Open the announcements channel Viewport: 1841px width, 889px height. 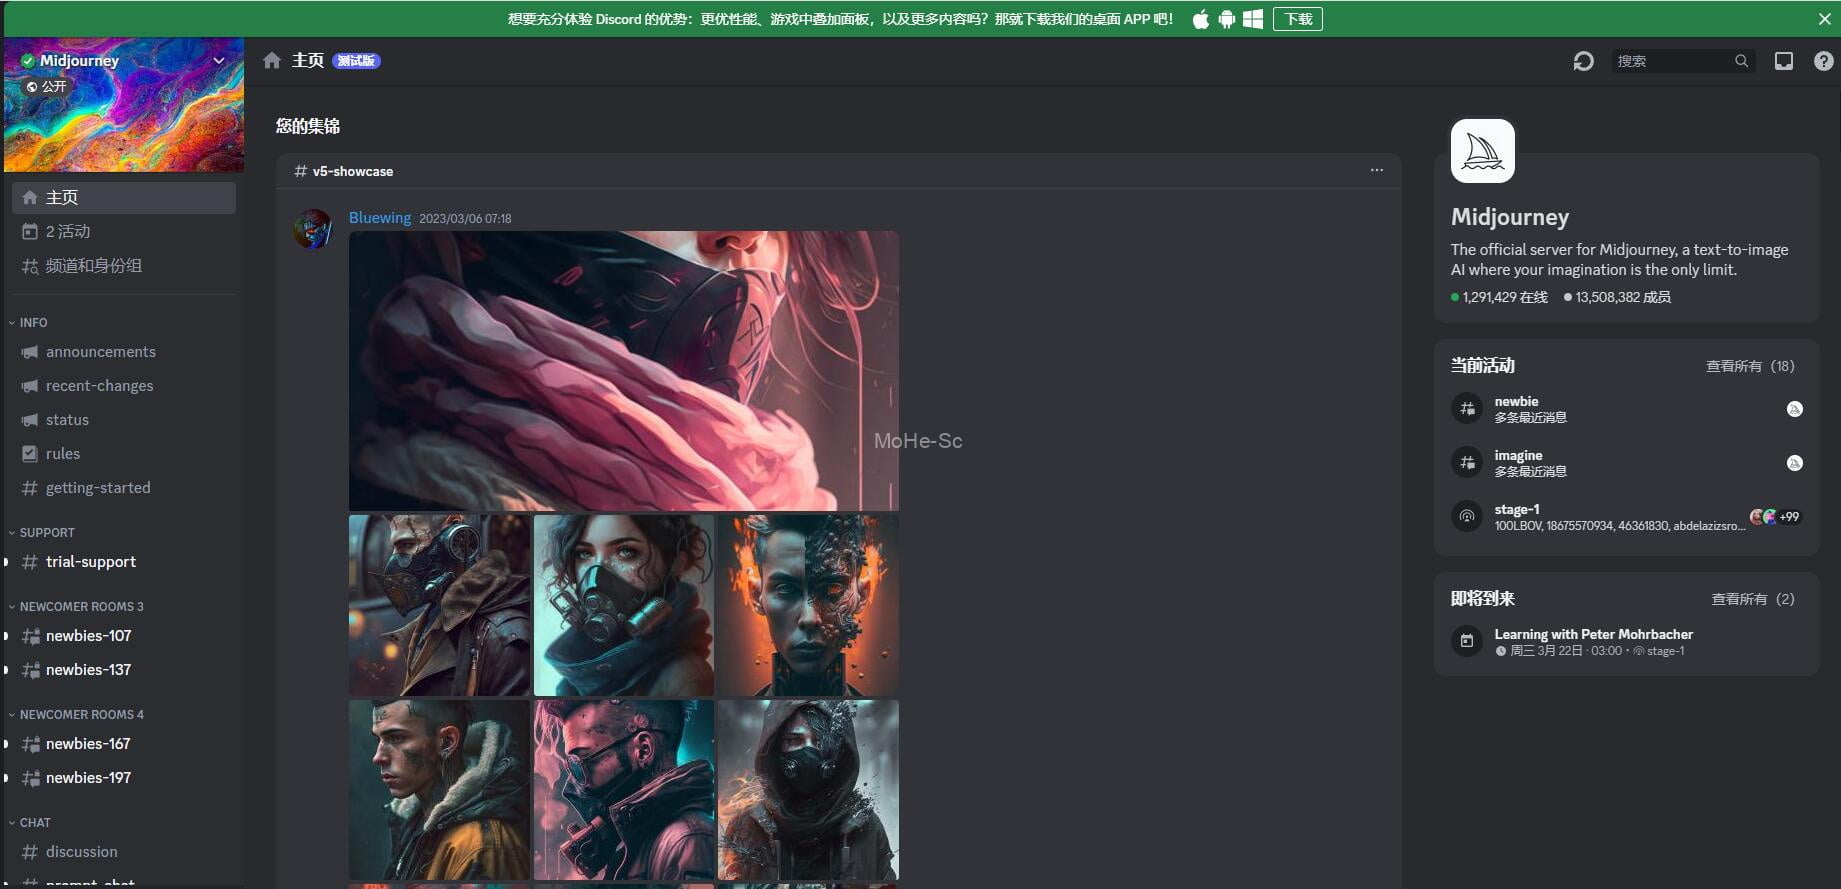pyautogui.click(x=100, y=352)
